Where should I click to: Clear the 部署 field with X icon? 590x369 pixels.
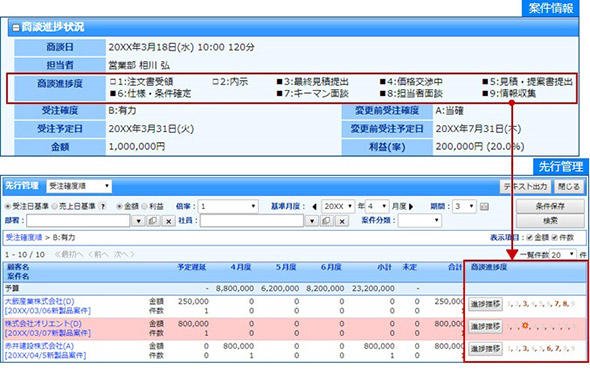(169, 221)
